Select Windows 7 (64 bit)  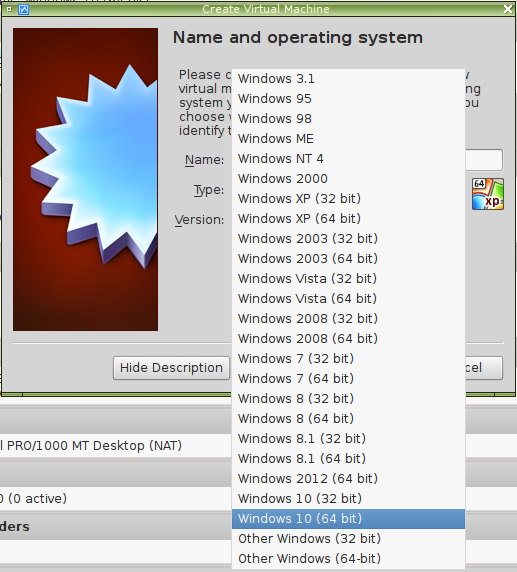pos(348,379)
